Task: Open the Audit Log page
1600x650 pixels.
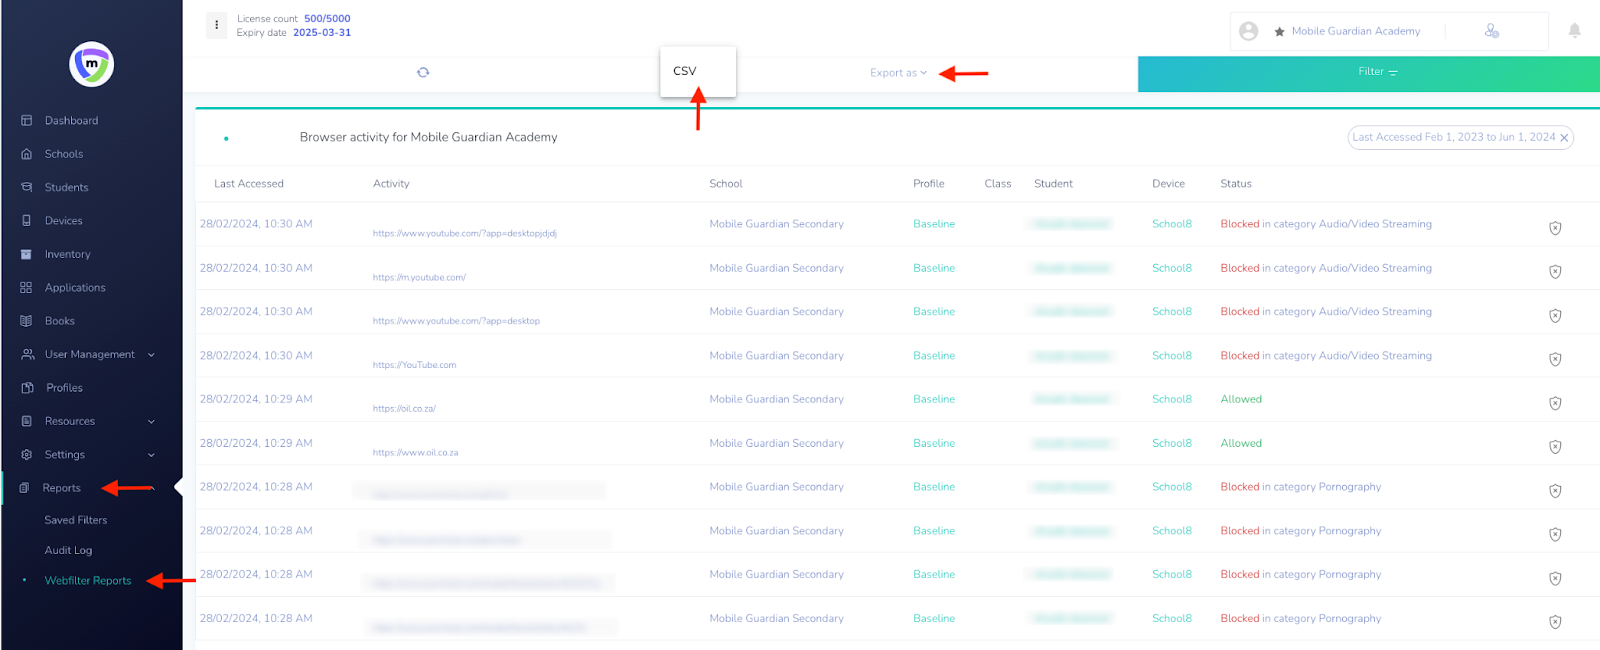Action: (x=68, y=551)
